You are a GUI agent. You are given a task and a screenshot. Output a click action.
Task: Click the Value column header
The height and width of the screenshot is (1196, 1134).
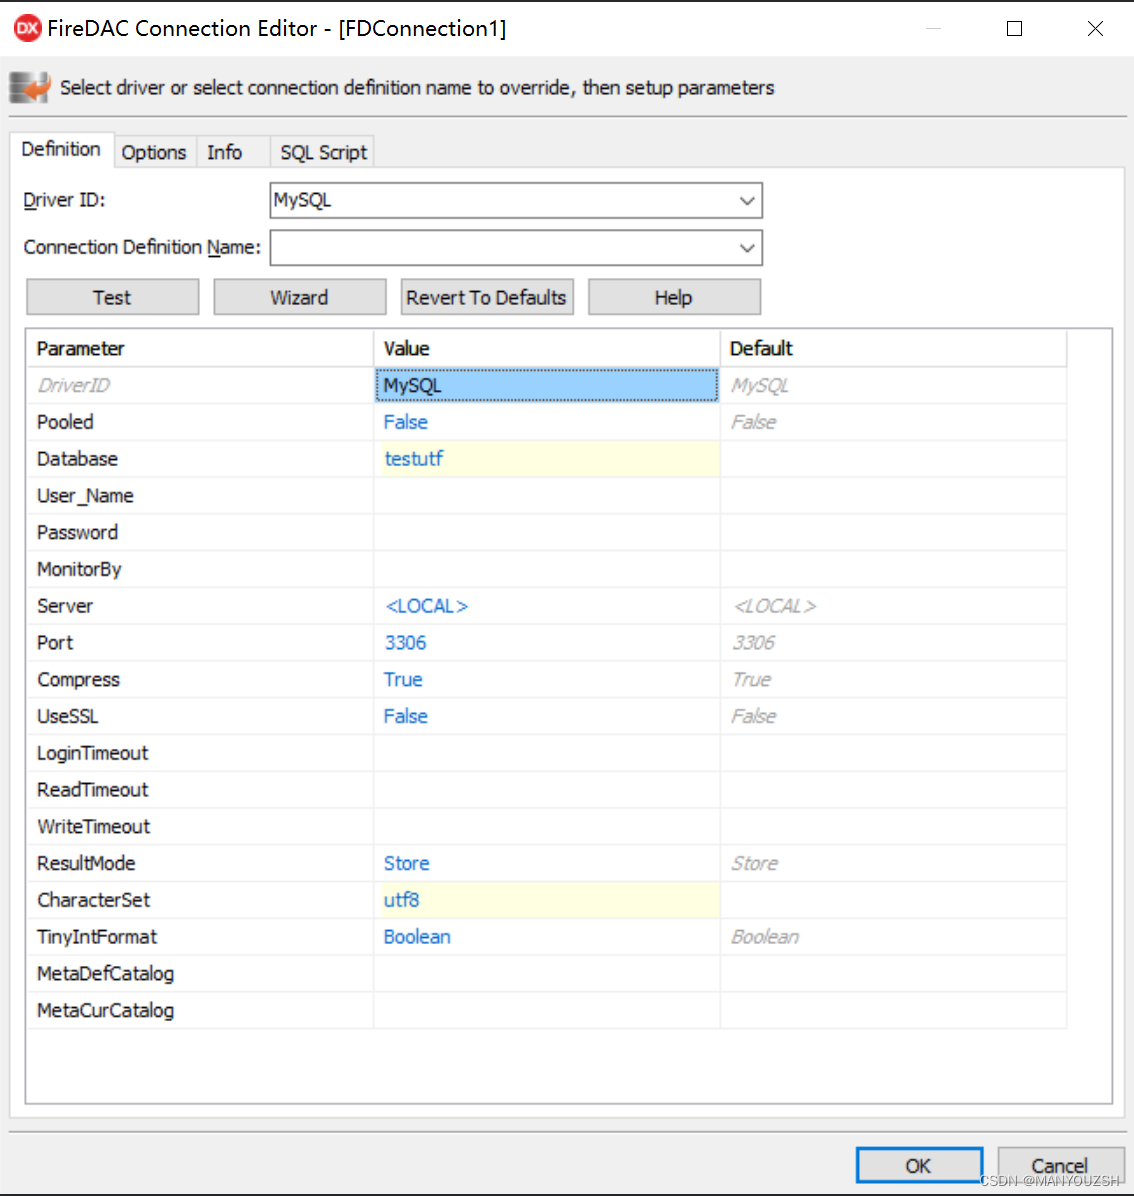547,349
